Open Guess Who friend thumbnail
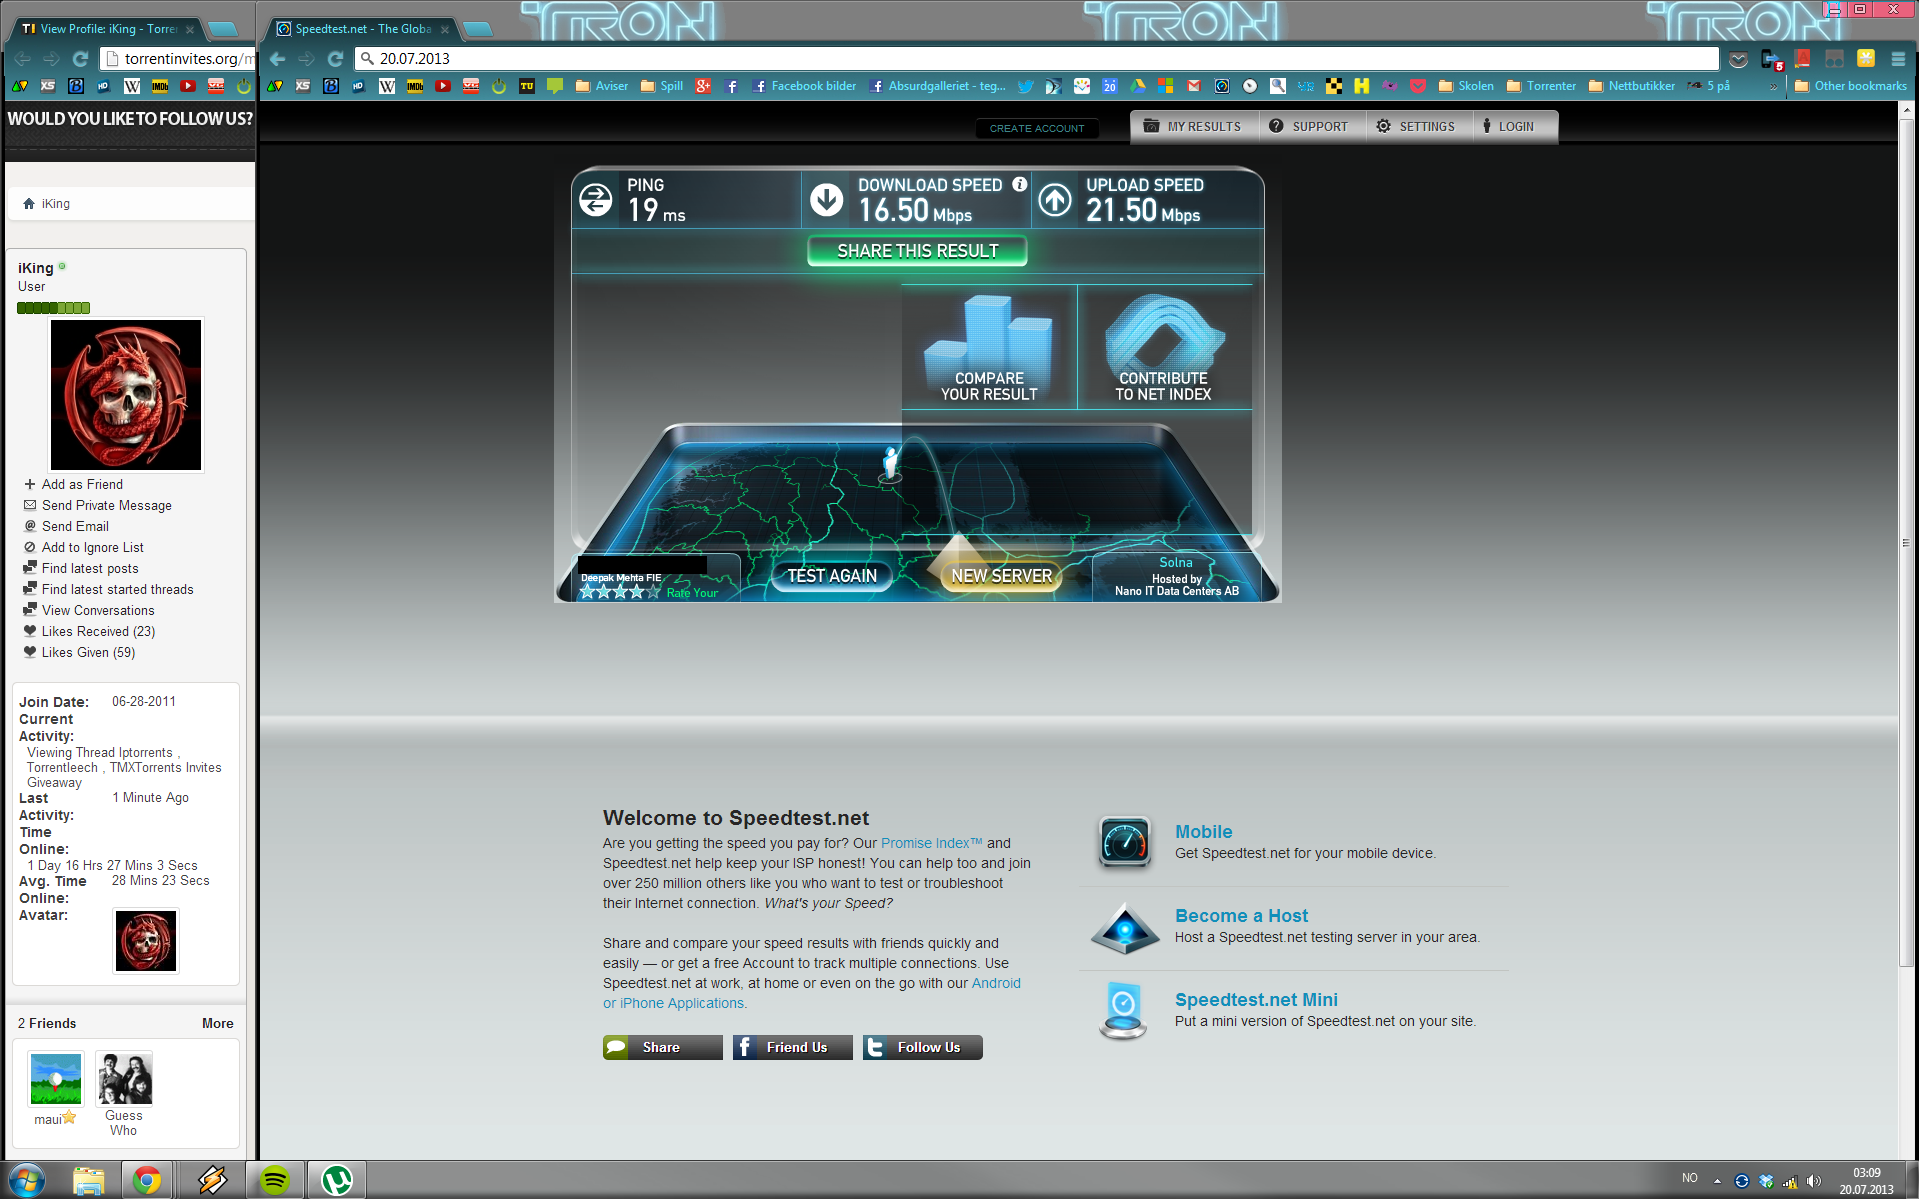1919x1199 pixels. (124, 1078)
